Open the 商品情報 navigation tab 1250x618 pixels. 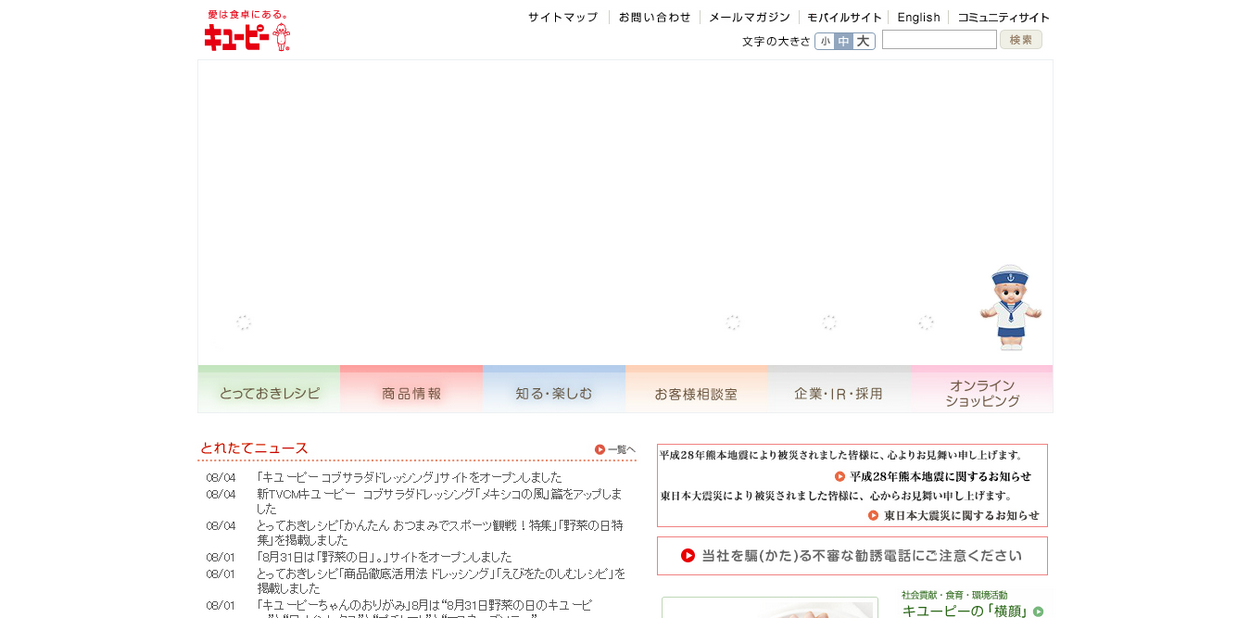411,391
